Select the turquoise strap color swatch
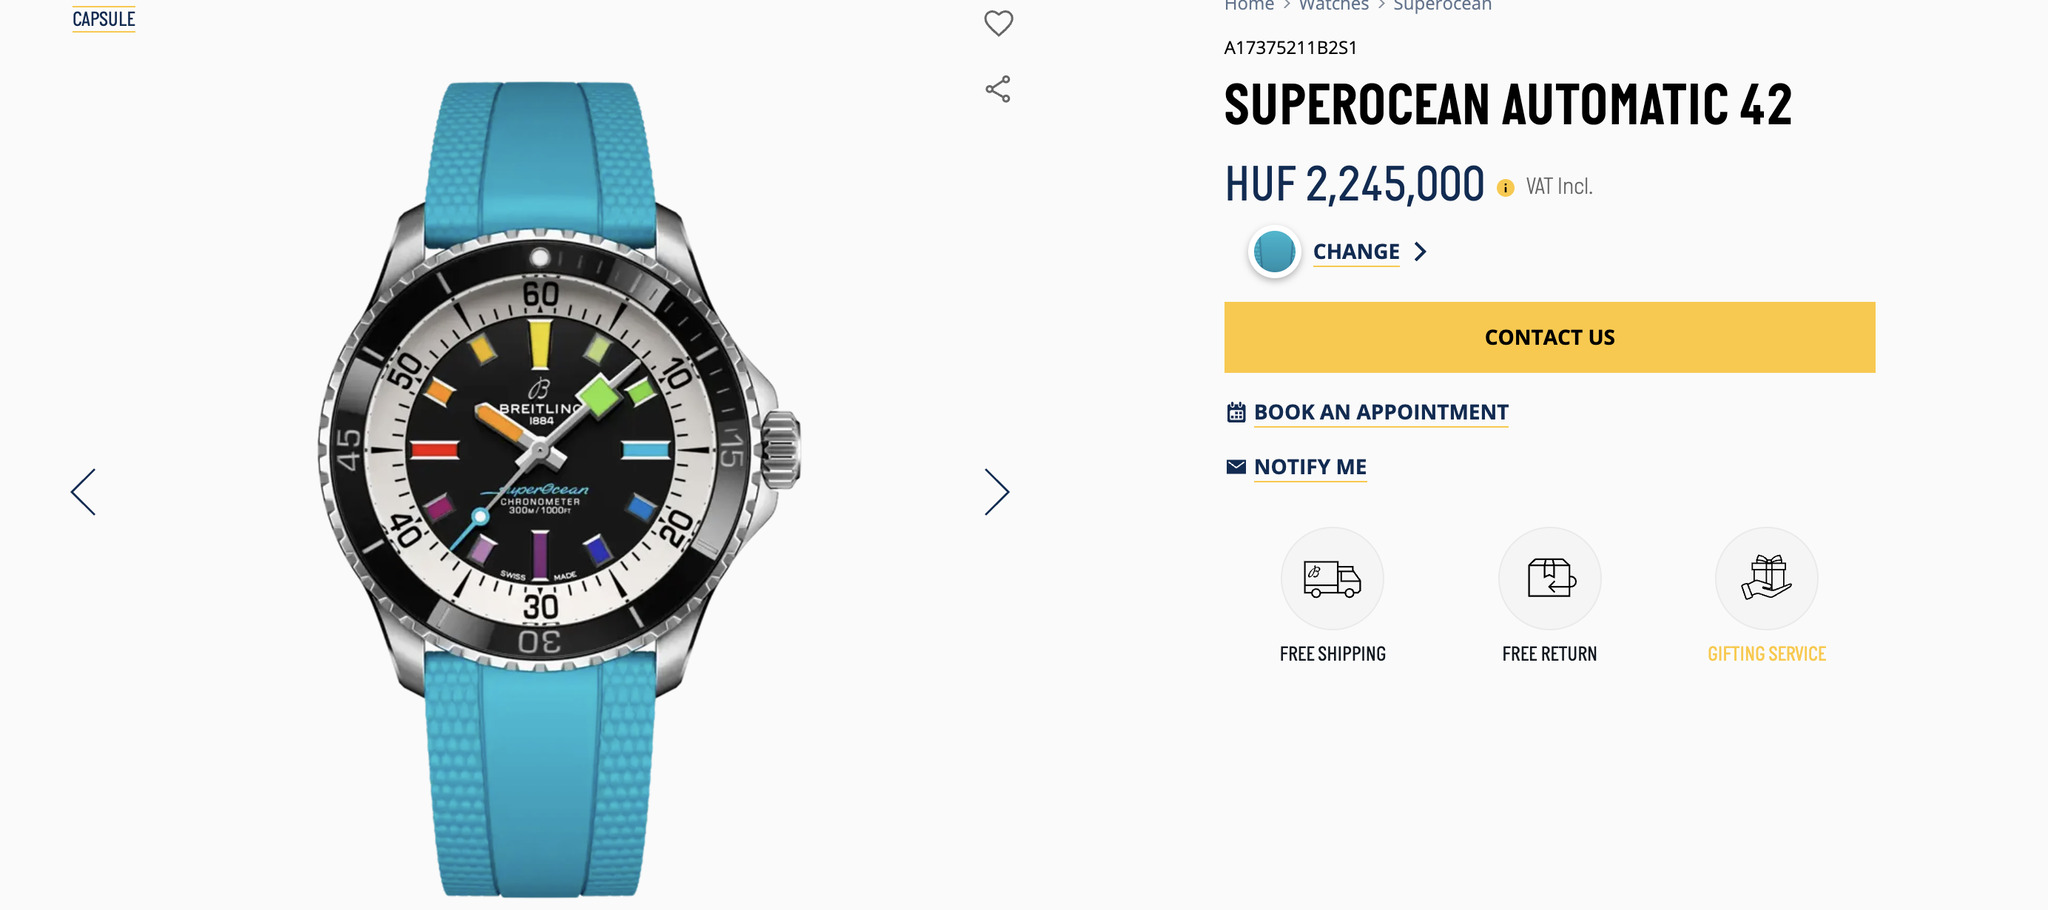The image size is (2048, 910). point(1274,252)
